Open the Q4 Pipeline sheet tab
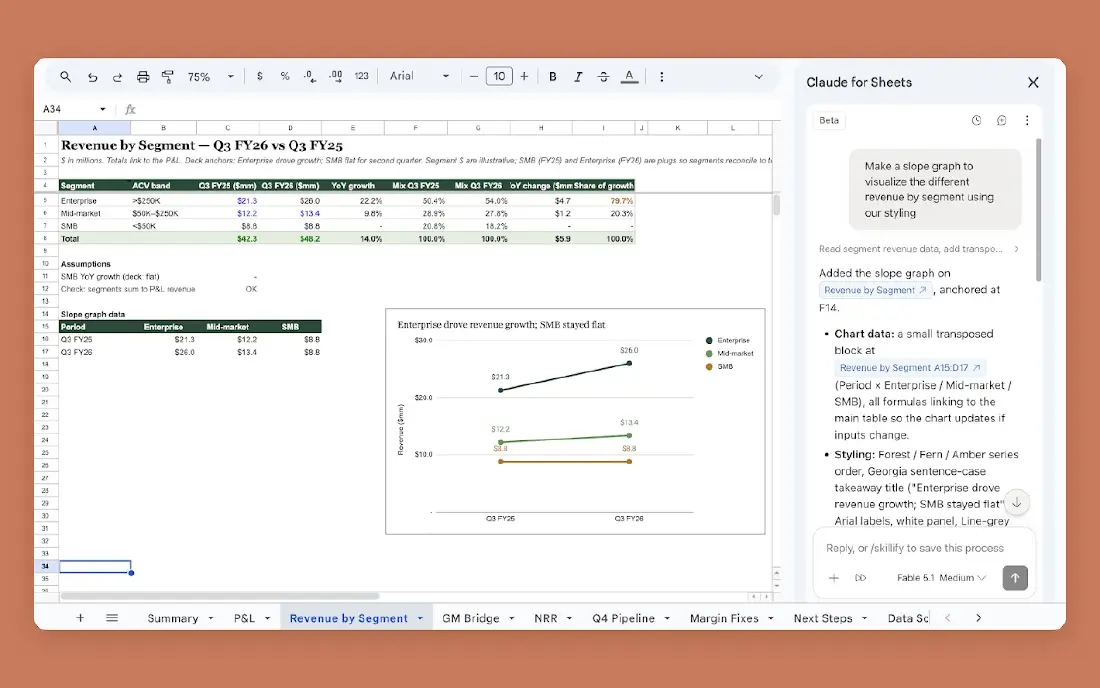 [x=631, y=619]
